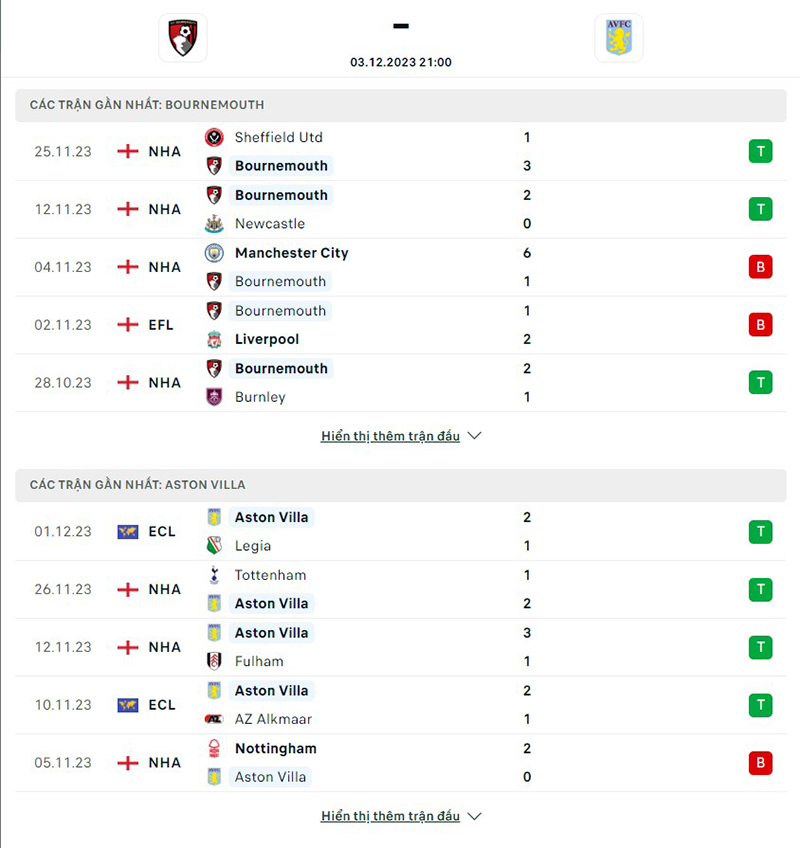The height and width of the screenshot is (848, 800).
Task: Click the Bournemouth crest in the header
Action: click(x=183, y=38)
